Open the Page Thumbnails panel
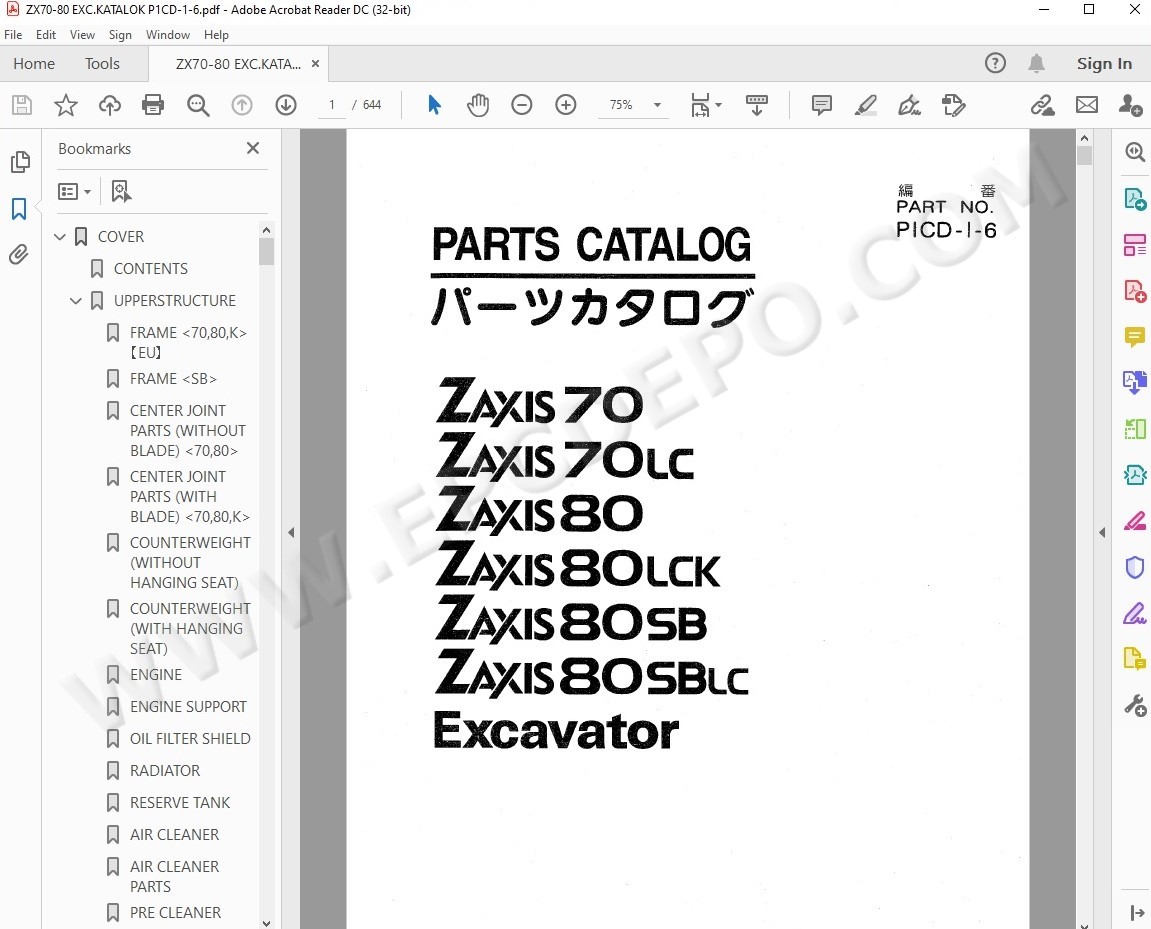 click(x=20, y=161)
